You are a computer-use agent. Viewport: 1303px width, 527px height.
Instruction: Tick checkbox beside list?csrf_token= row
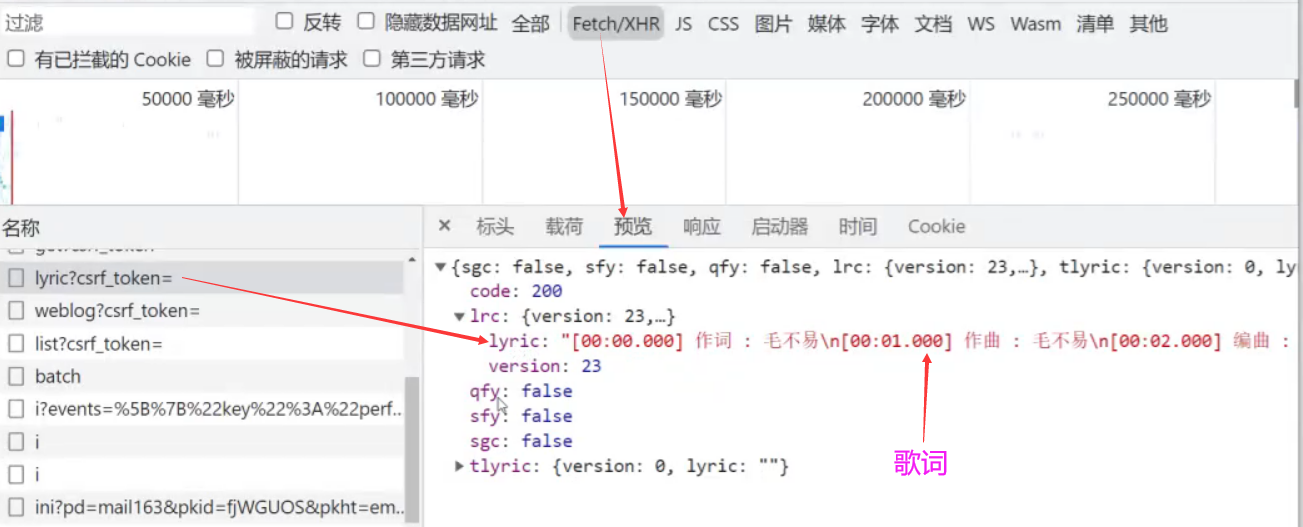[16, 344]
